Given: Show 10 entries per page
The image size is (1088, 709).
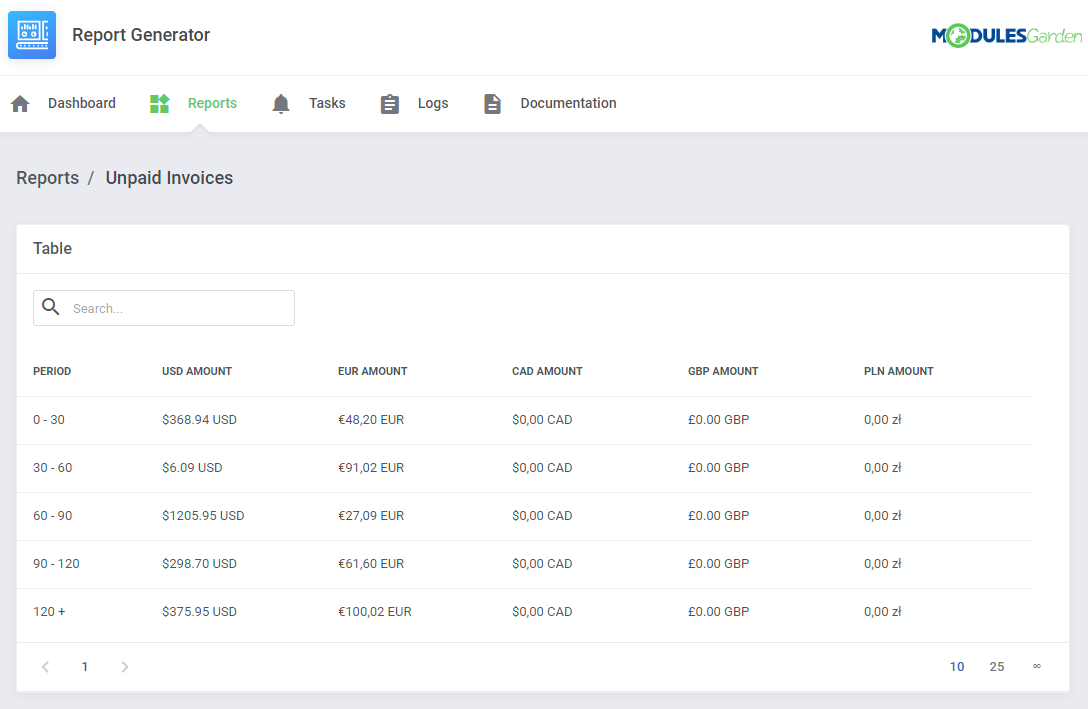Looking at the screenshot, I should pos(957,667).
